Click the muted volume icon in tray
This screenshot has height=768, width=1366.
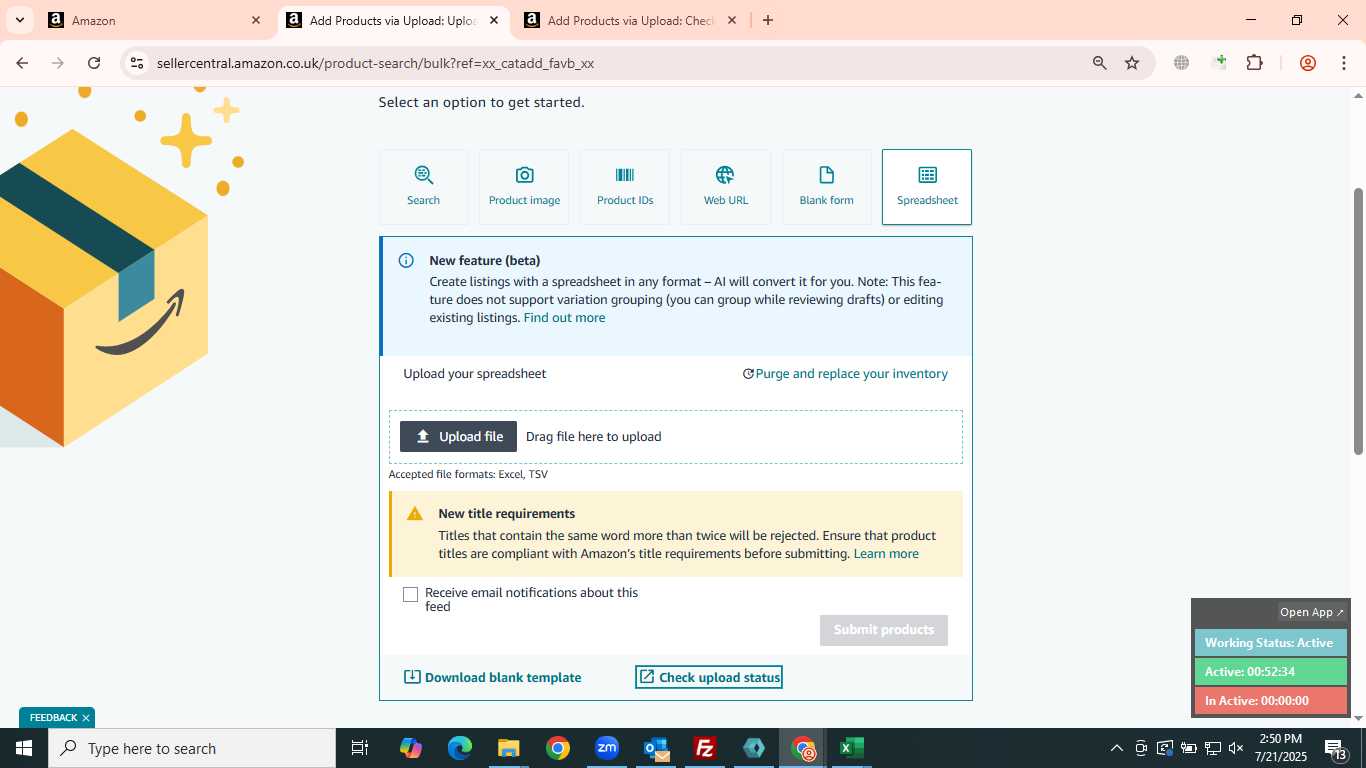(1236, 748)
